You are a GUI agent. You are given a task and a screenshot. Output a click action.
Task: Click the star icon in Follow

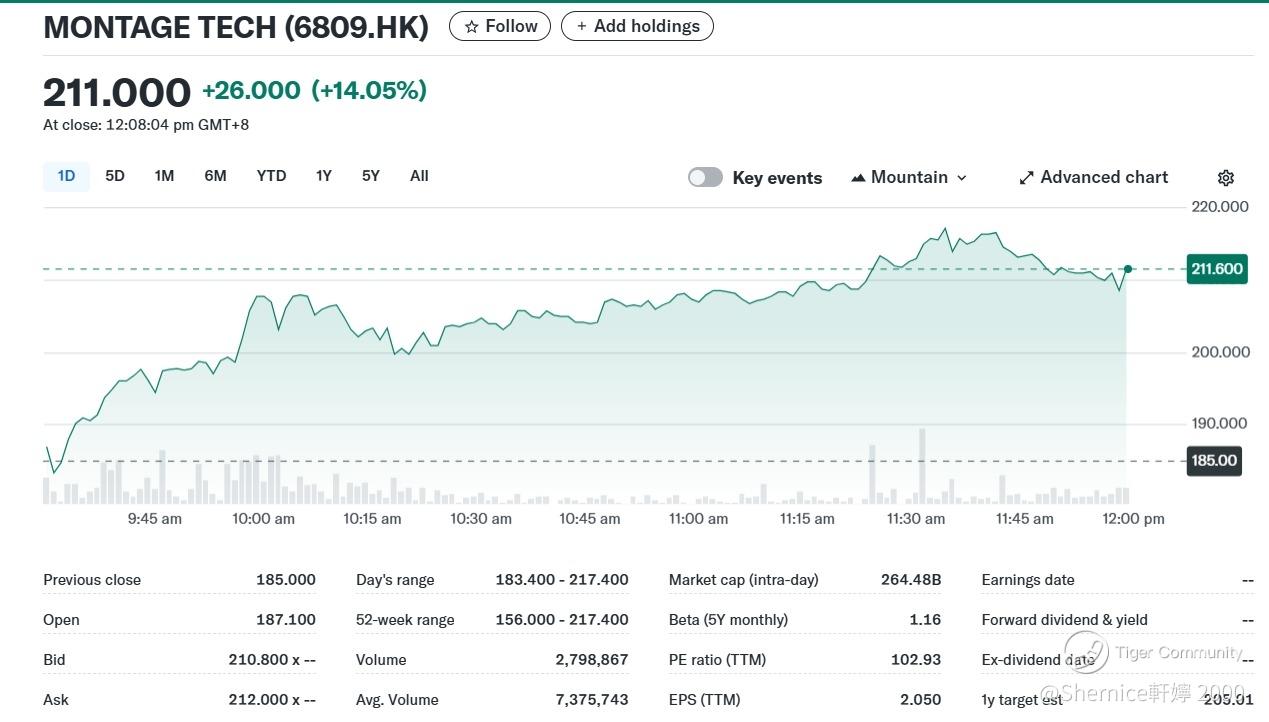[472, 27]
